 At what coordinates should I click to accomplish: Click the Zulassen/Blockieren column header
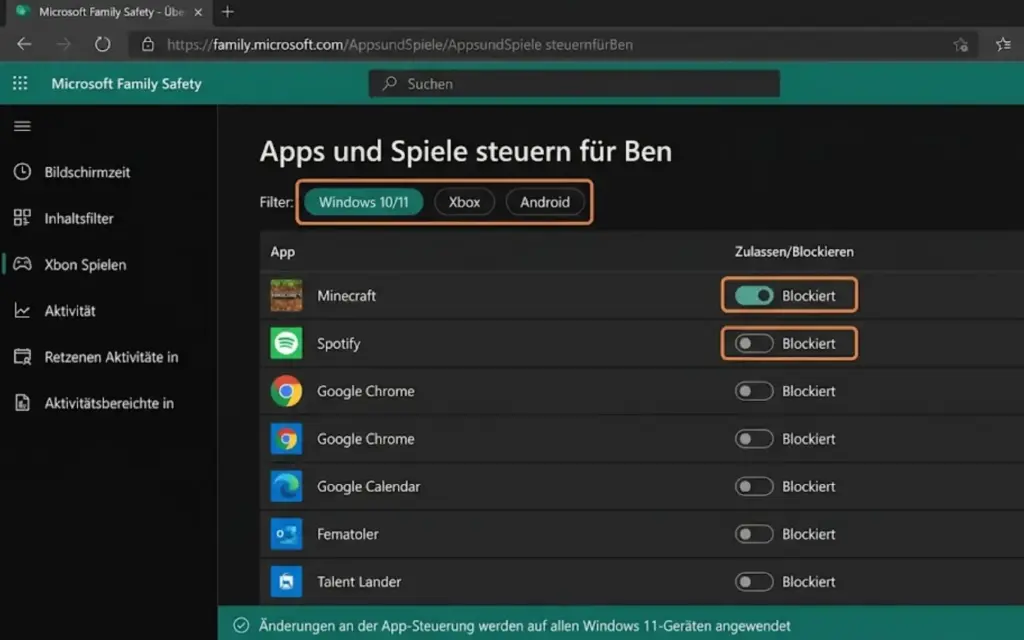click(x=793, y=251)
